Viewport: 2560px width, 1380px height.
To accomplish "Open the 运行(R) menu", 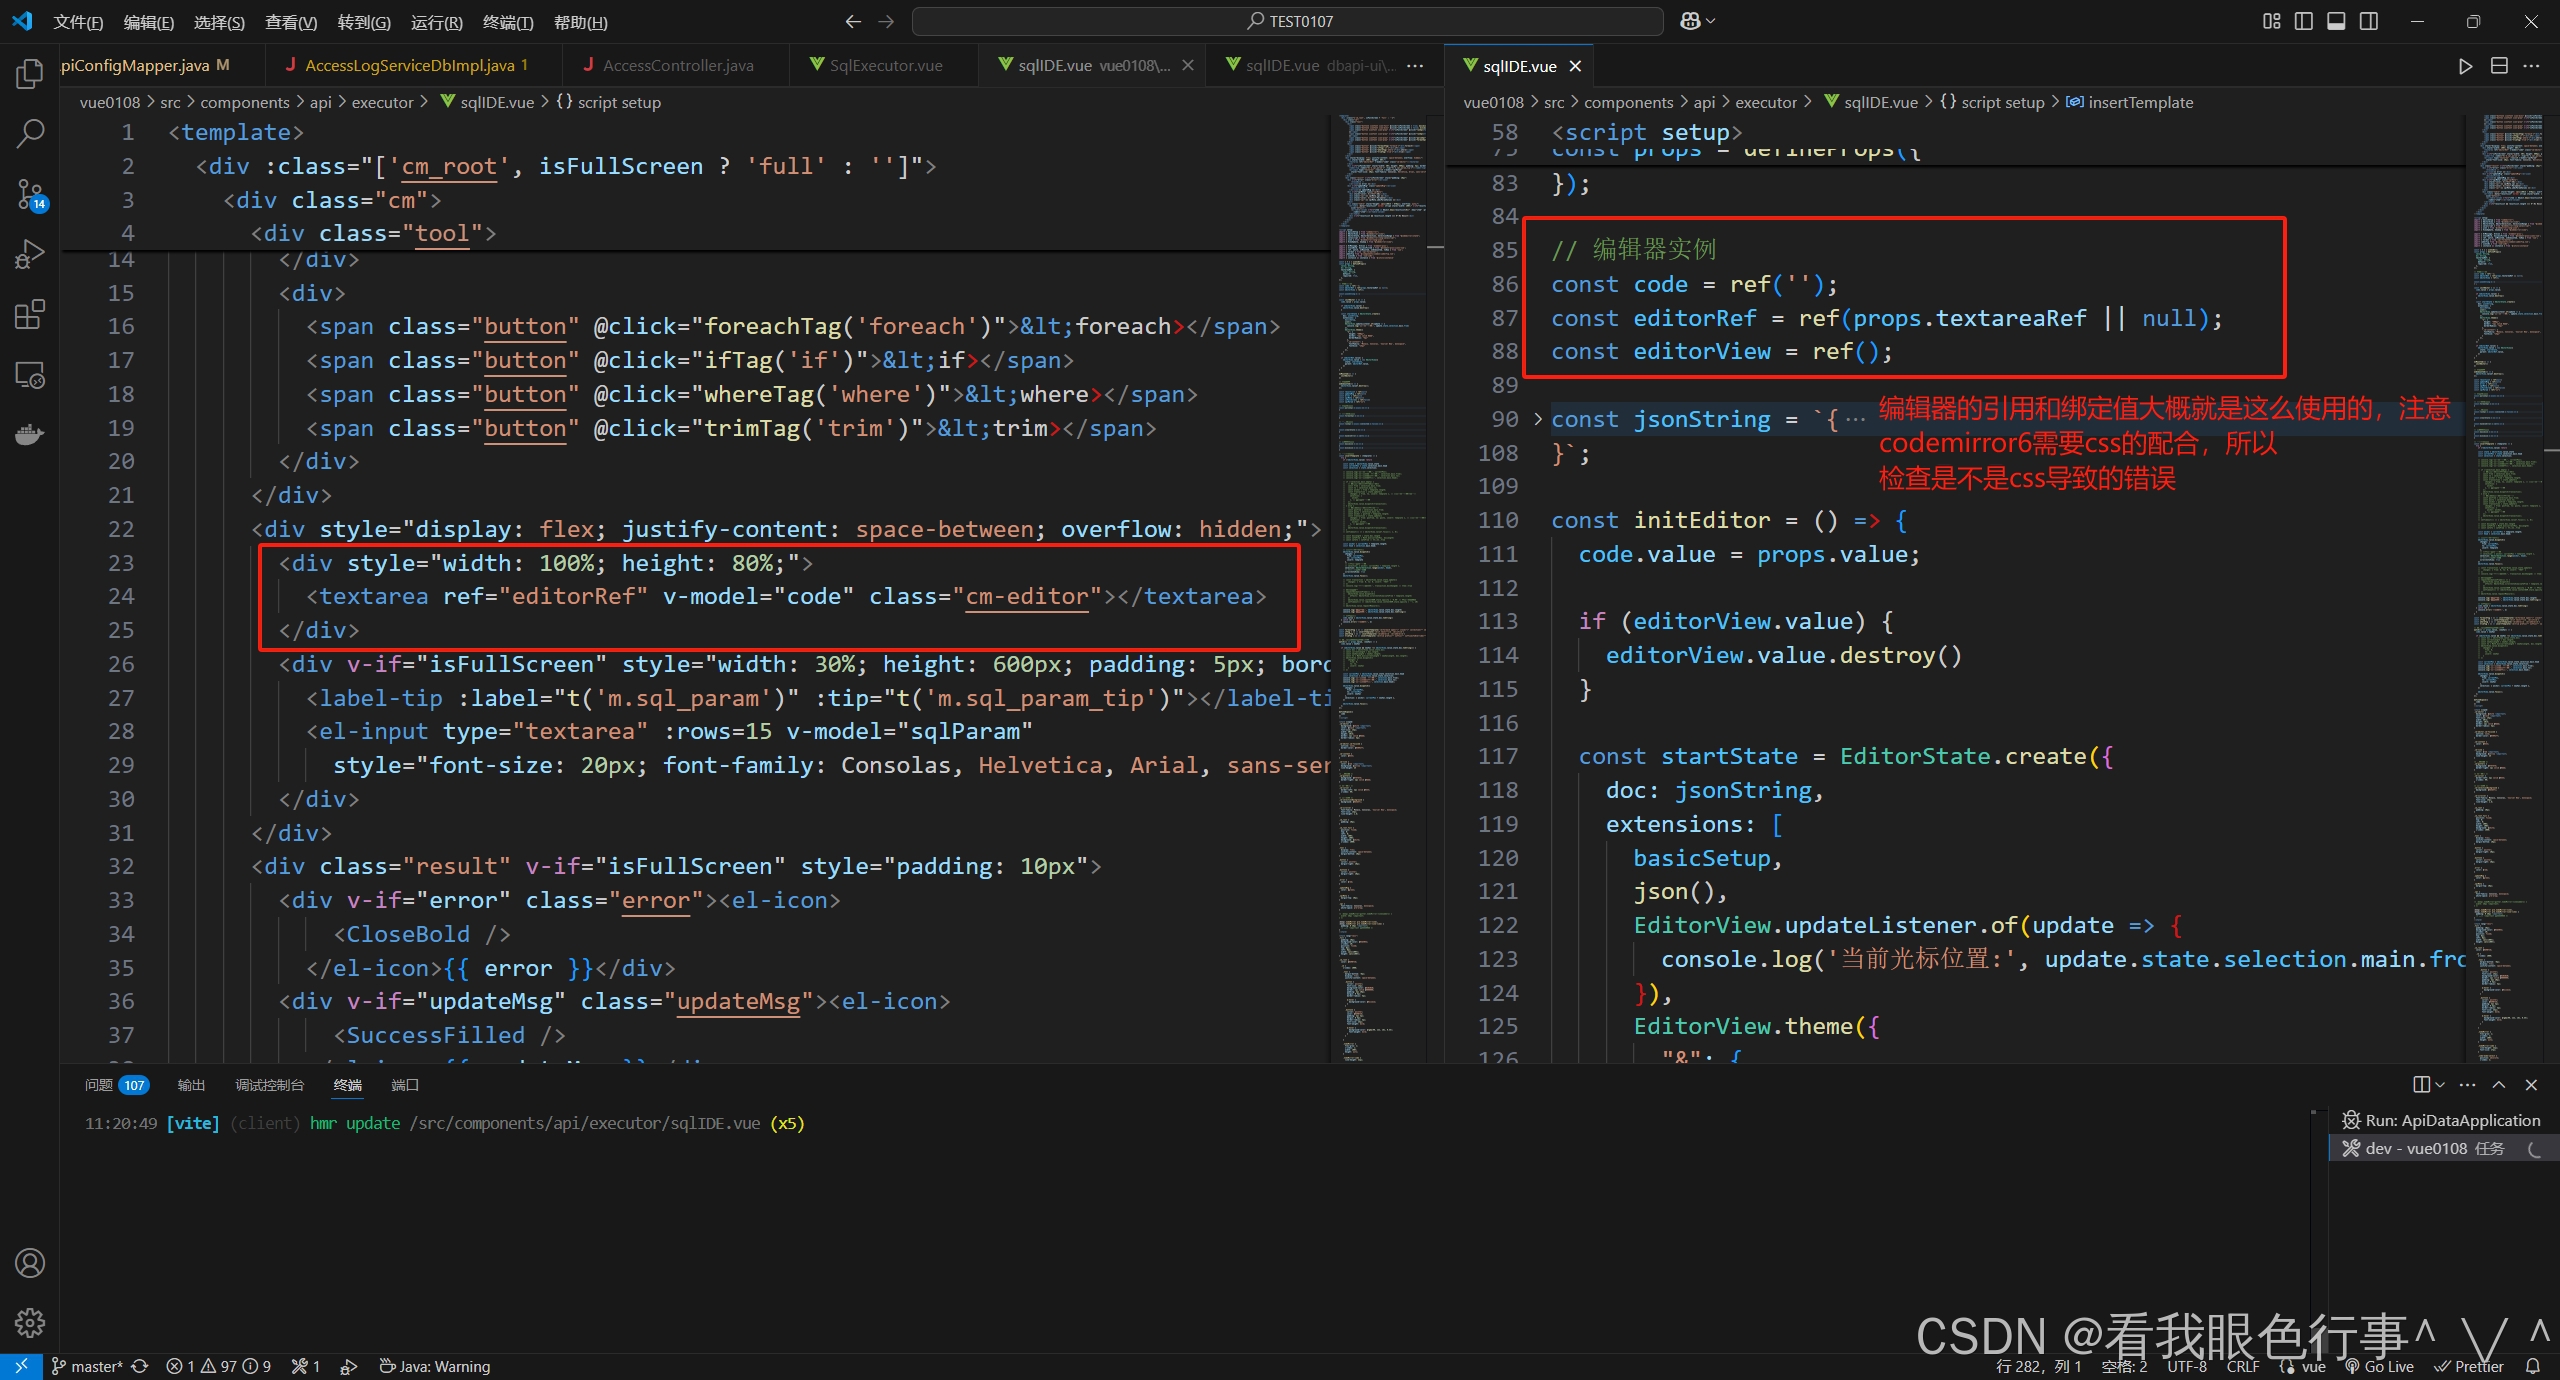I will [436, 21].
